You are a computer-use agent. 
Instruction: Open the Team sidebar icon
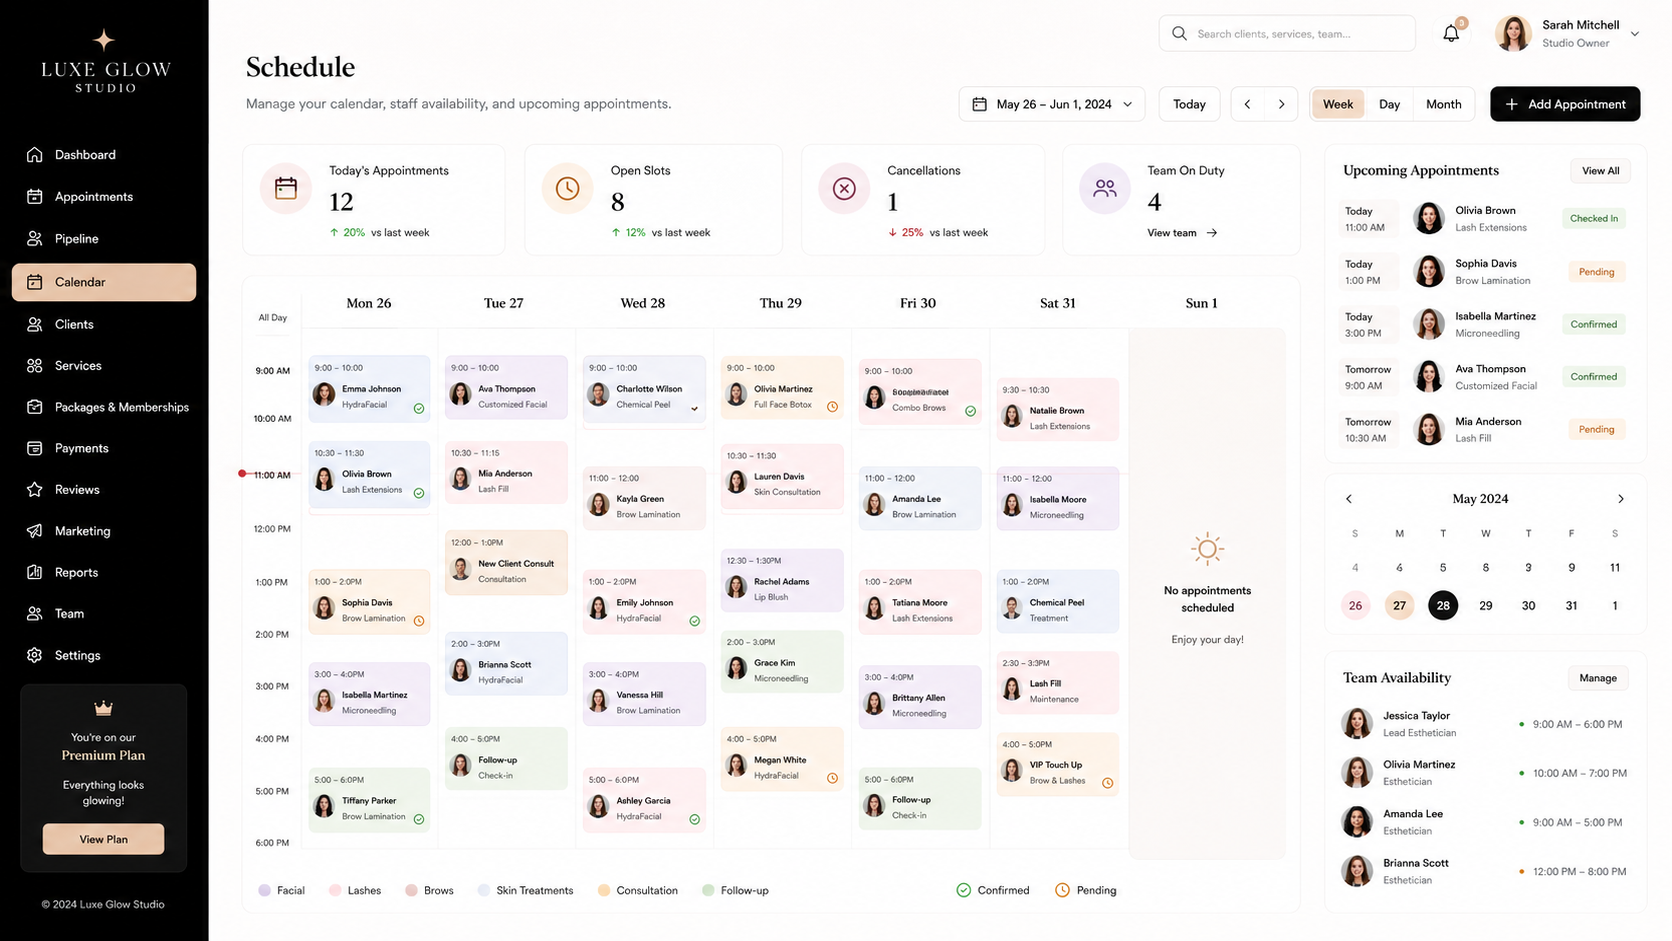click(35, 614)
